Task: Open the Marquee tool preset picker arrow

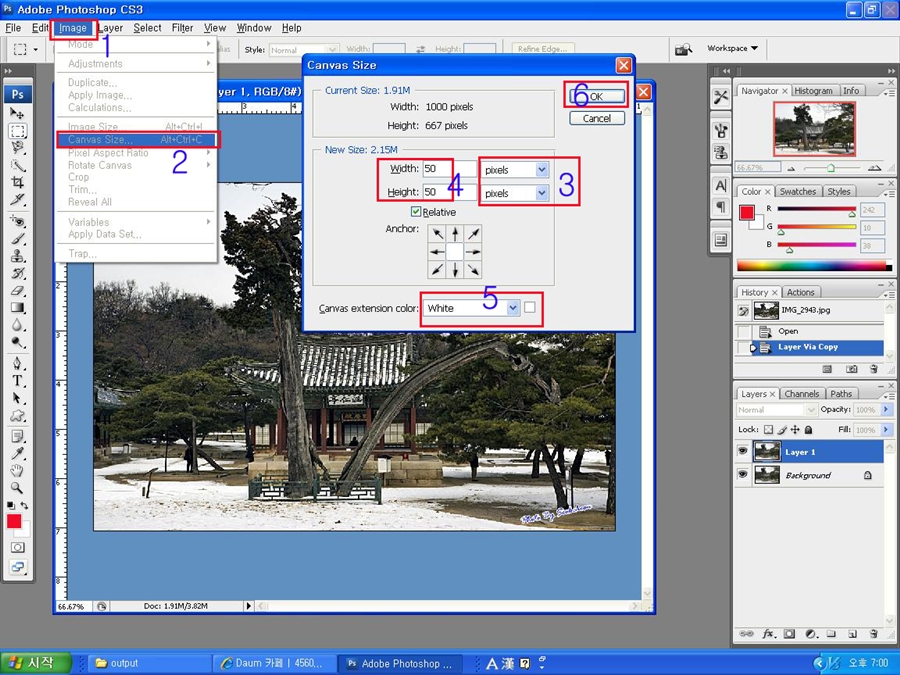Action: pyautogui.click(x=36, y=50)
